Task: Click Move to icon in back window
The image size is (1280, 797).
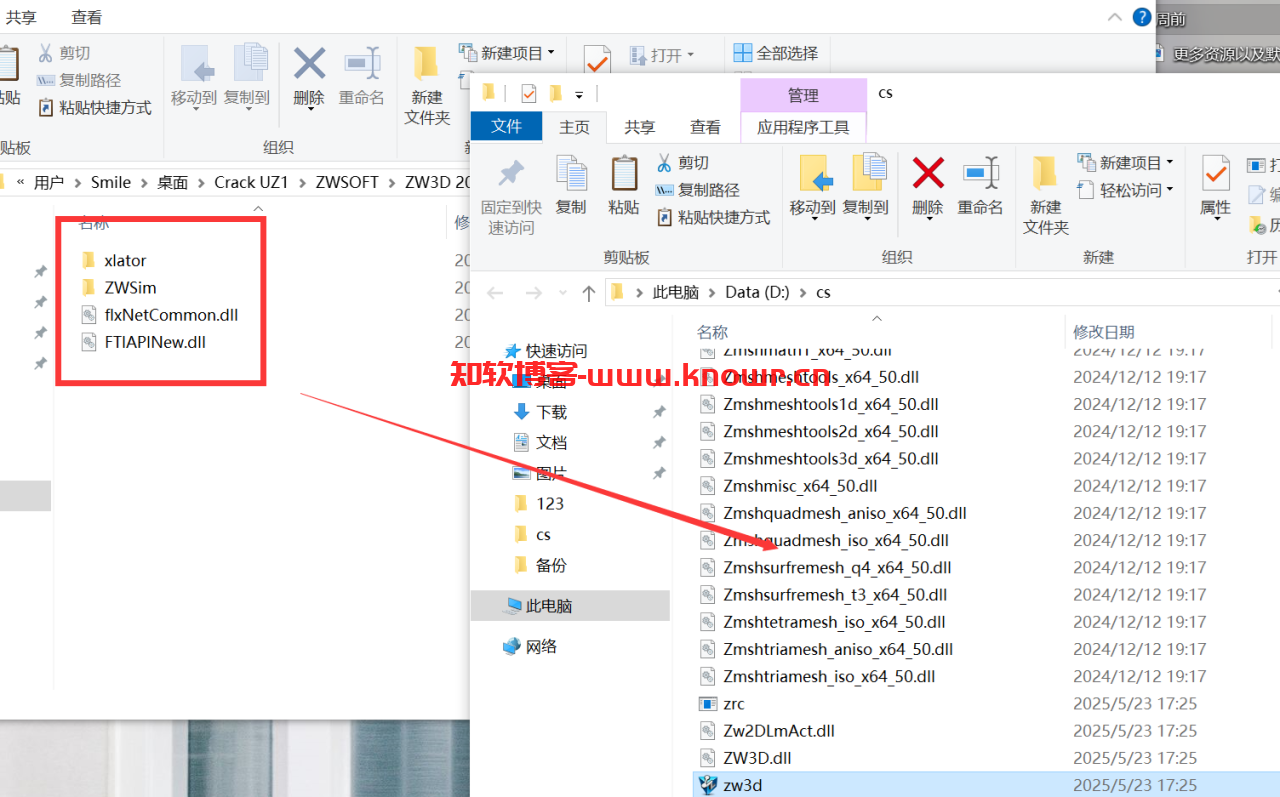Action: (x=197, y=64)
